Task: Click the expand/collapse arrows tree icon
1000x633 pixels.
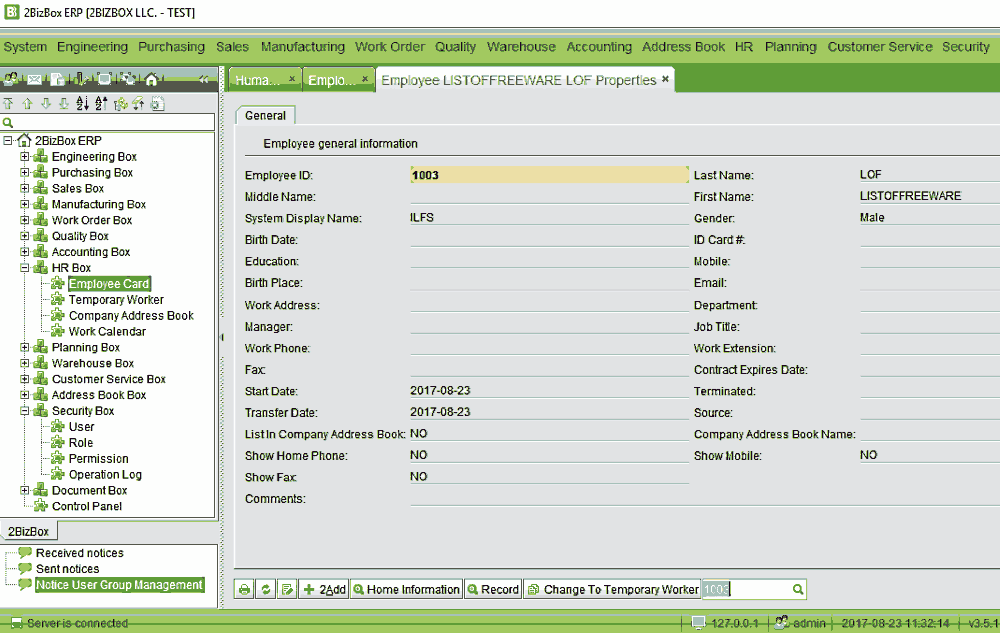Action: point(138,103)
